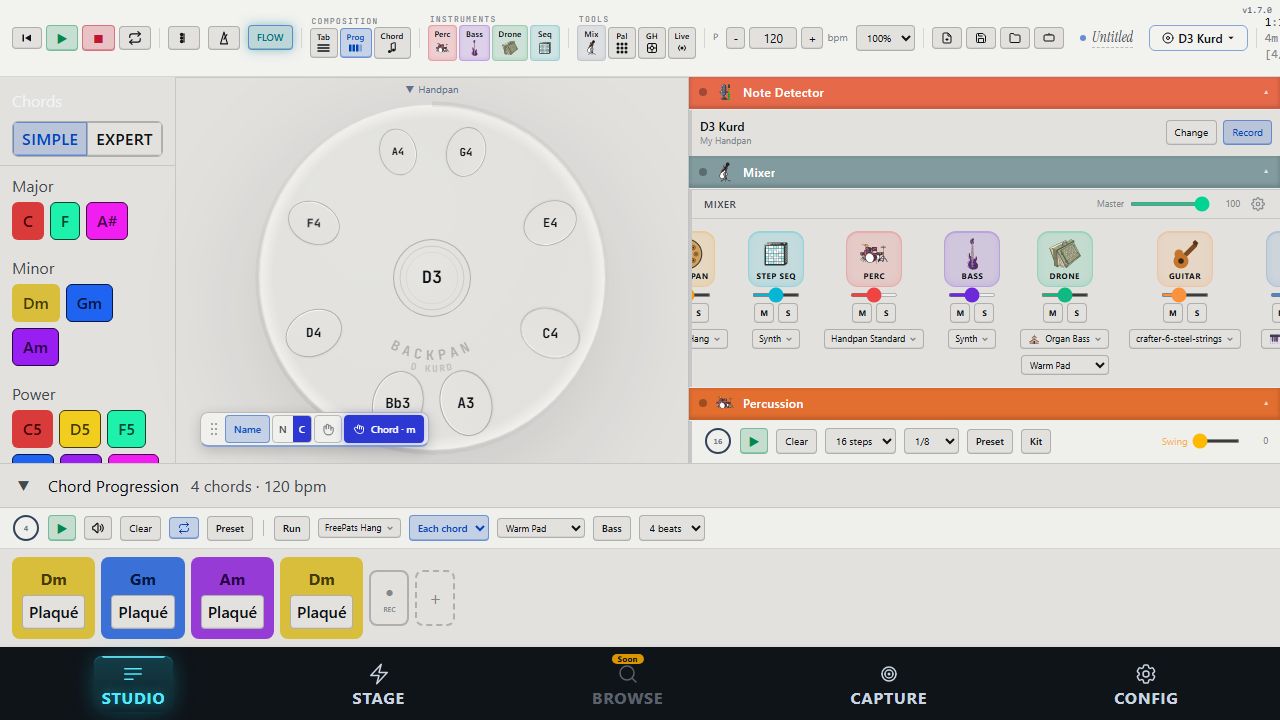
Task: Mute the GUITAR channel
Action: coord(1173,313)
